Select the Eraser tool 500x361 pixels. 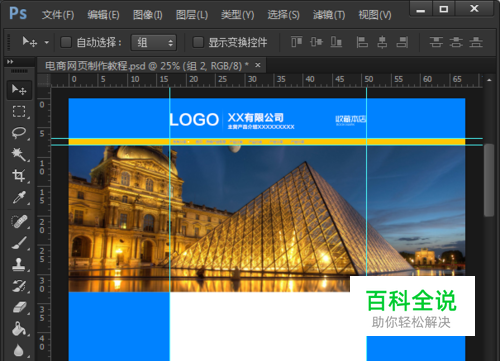click(x=19, y=307)
